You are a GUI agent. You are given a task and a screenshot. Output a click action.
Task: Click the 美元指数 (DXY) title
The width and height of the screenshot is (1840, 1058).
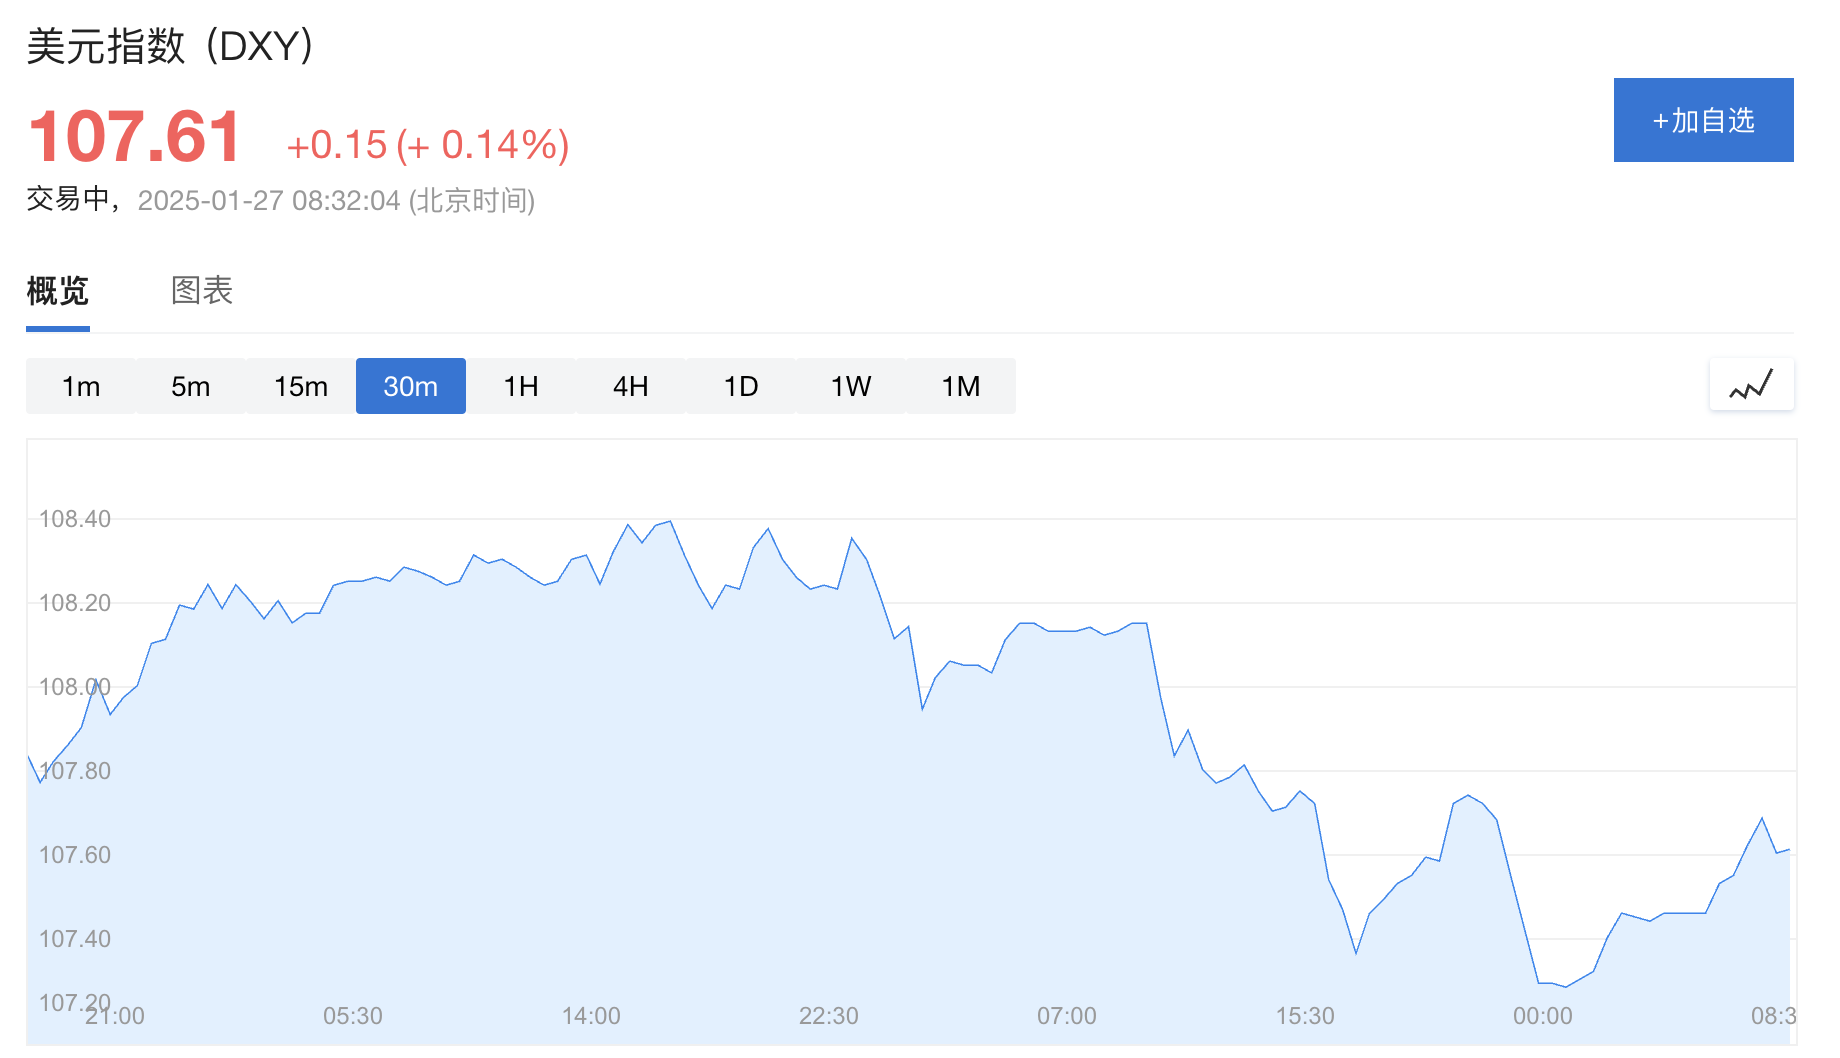171,46
